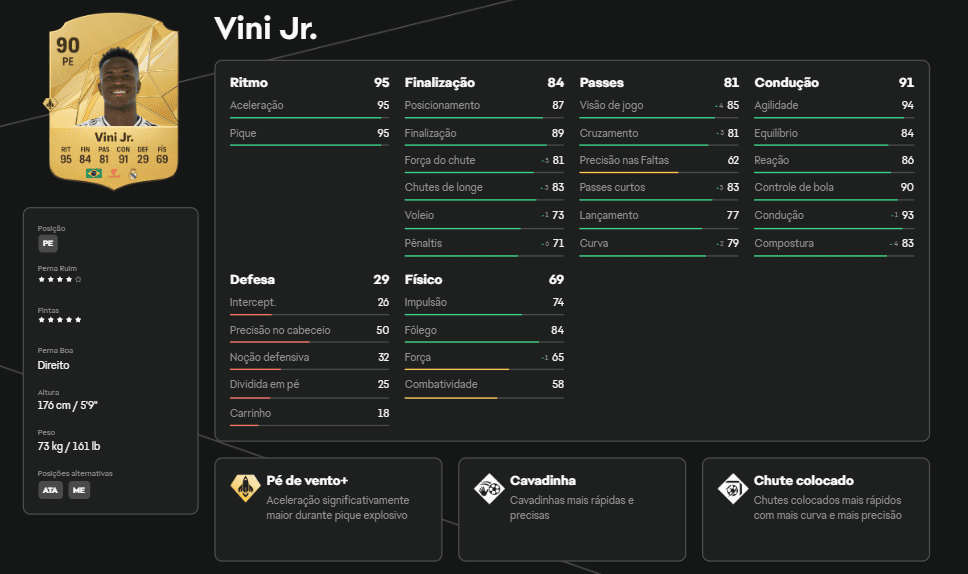The image size is (968, 574).
Task: Click the Vini Jr. page title
Action: (265, 29)
